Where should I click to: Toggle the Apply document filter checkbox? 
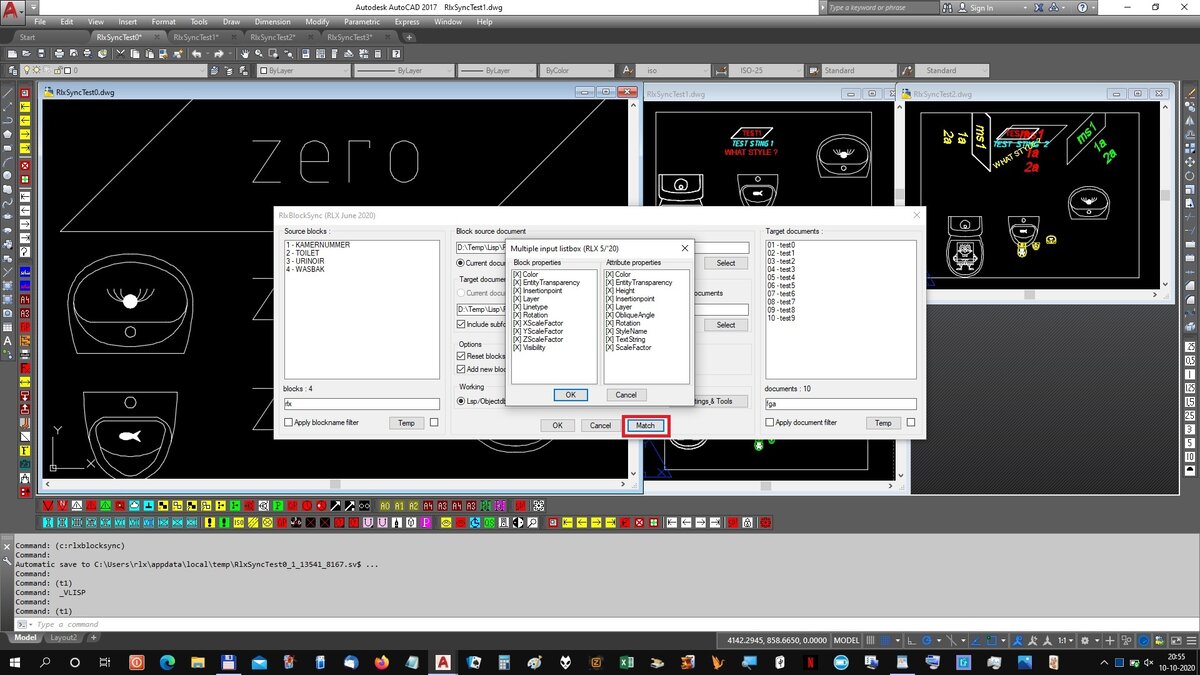(x=770, y=423)
